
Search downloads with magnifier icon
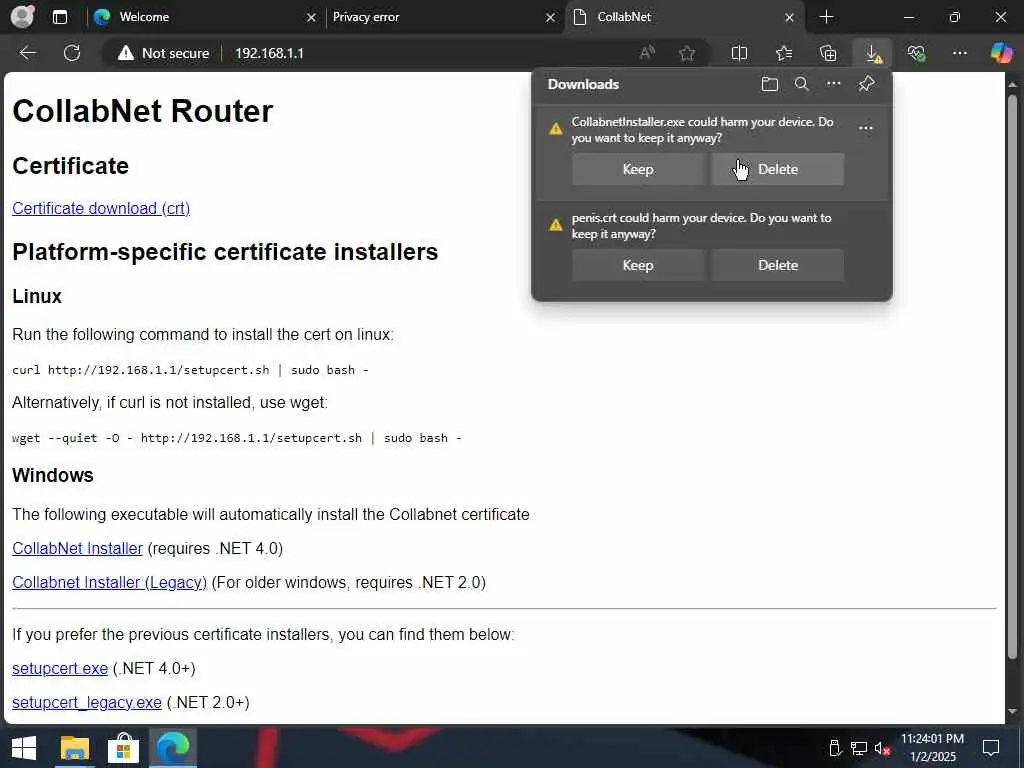click(x=801, y=84)
